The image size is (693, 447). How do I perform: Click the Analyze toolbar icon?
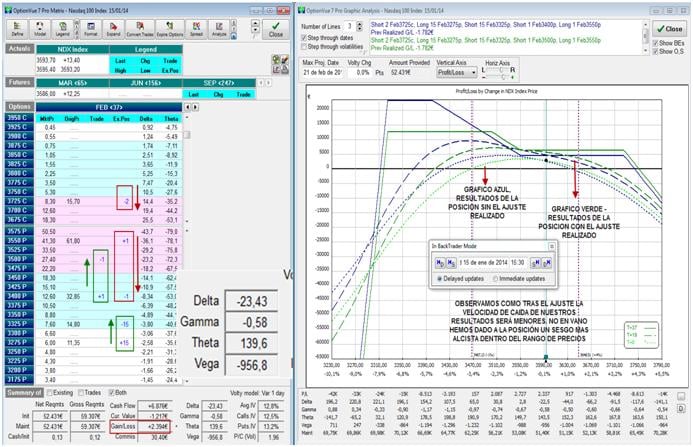pos(219,27)
